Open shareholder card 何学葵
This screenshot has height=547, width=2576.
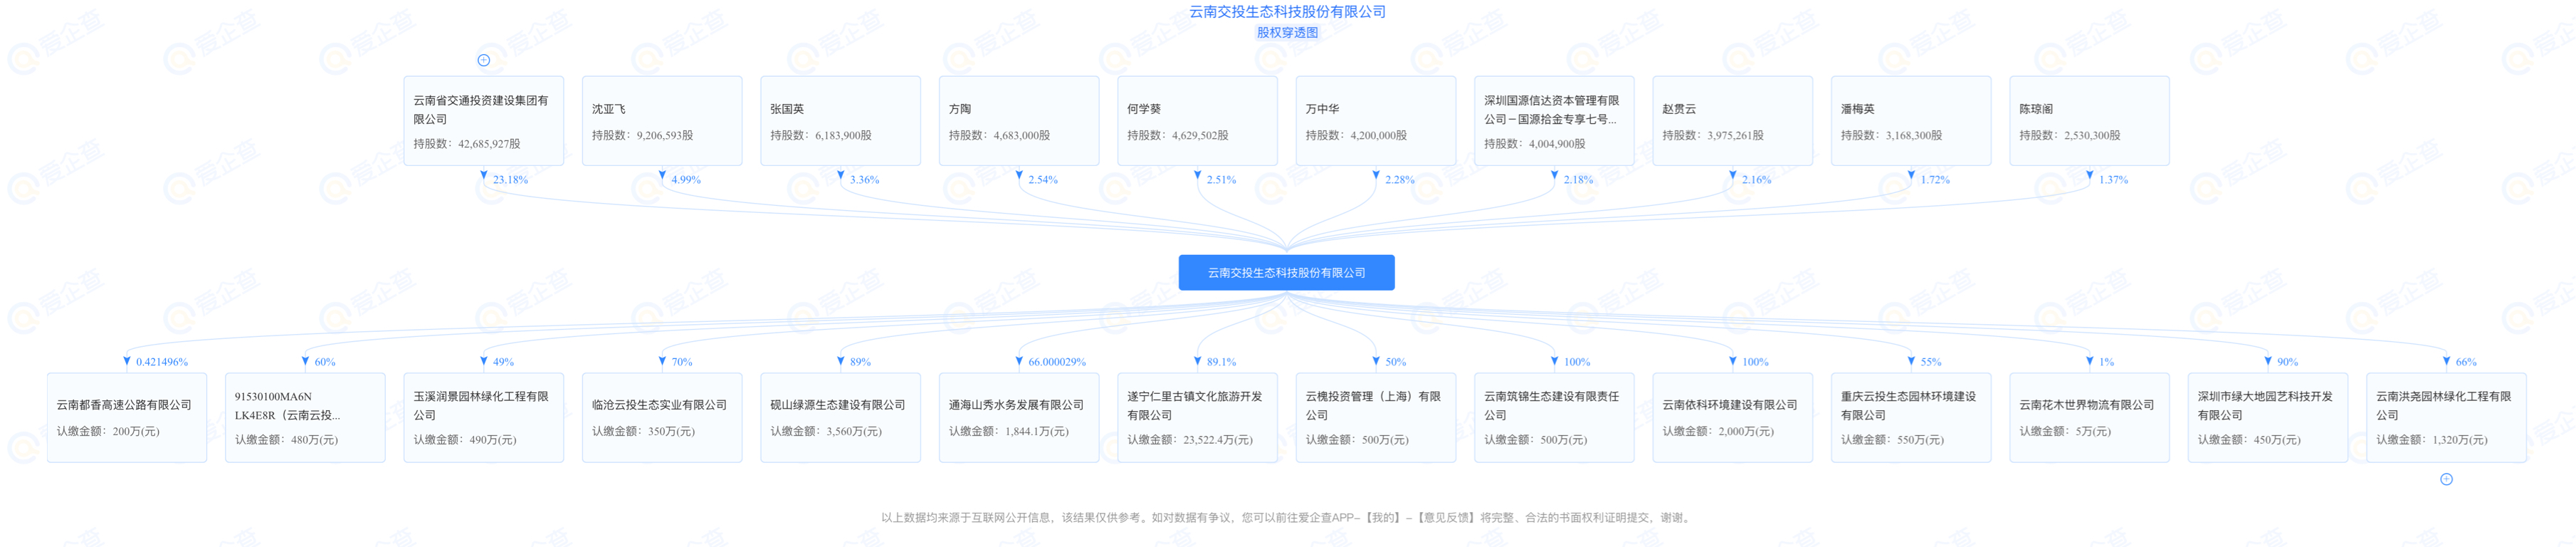point(1198,121)
